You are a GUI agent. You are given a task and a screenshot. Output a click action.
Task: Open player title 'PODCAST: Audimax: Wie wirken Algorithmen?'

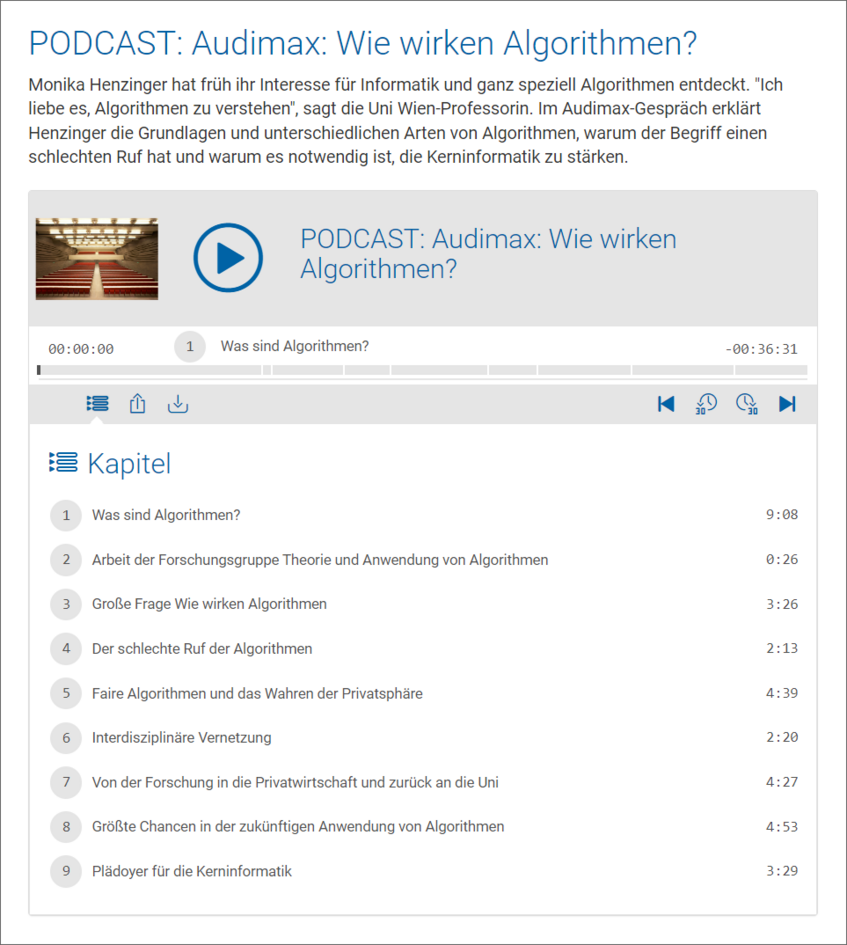(x=488, y=254)
